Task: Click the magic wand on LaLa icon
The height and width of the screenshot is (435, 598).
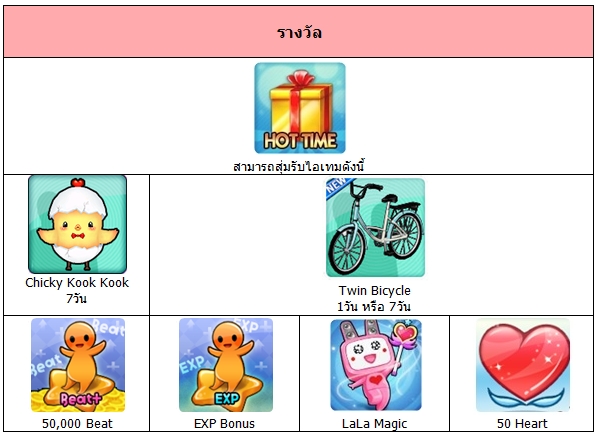Action: tap(402, 345)
